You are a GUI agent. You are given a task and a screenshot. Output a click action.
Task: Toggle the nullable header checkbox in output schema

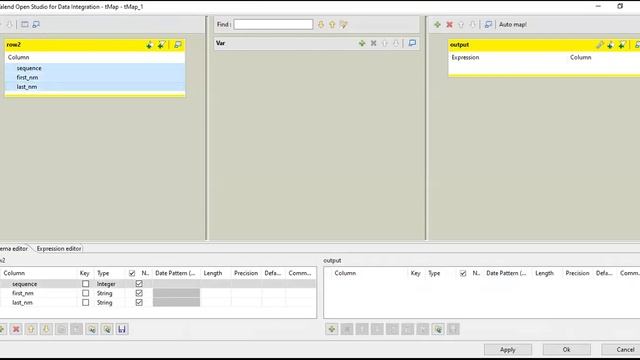pyautogui.click(x=463, y=273)
